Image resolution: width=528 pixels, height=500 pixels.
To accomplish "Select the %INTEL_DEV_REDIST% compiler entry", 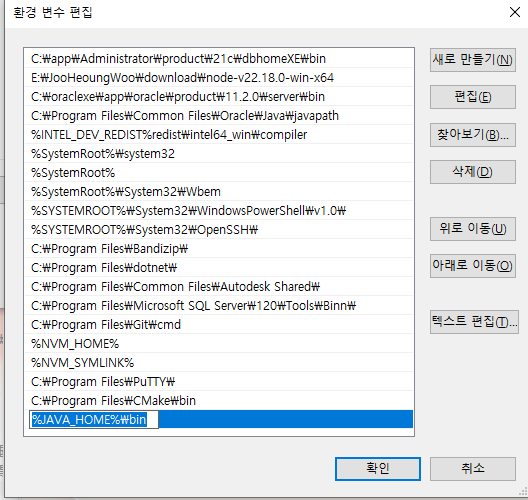I will tap(219, 135).
